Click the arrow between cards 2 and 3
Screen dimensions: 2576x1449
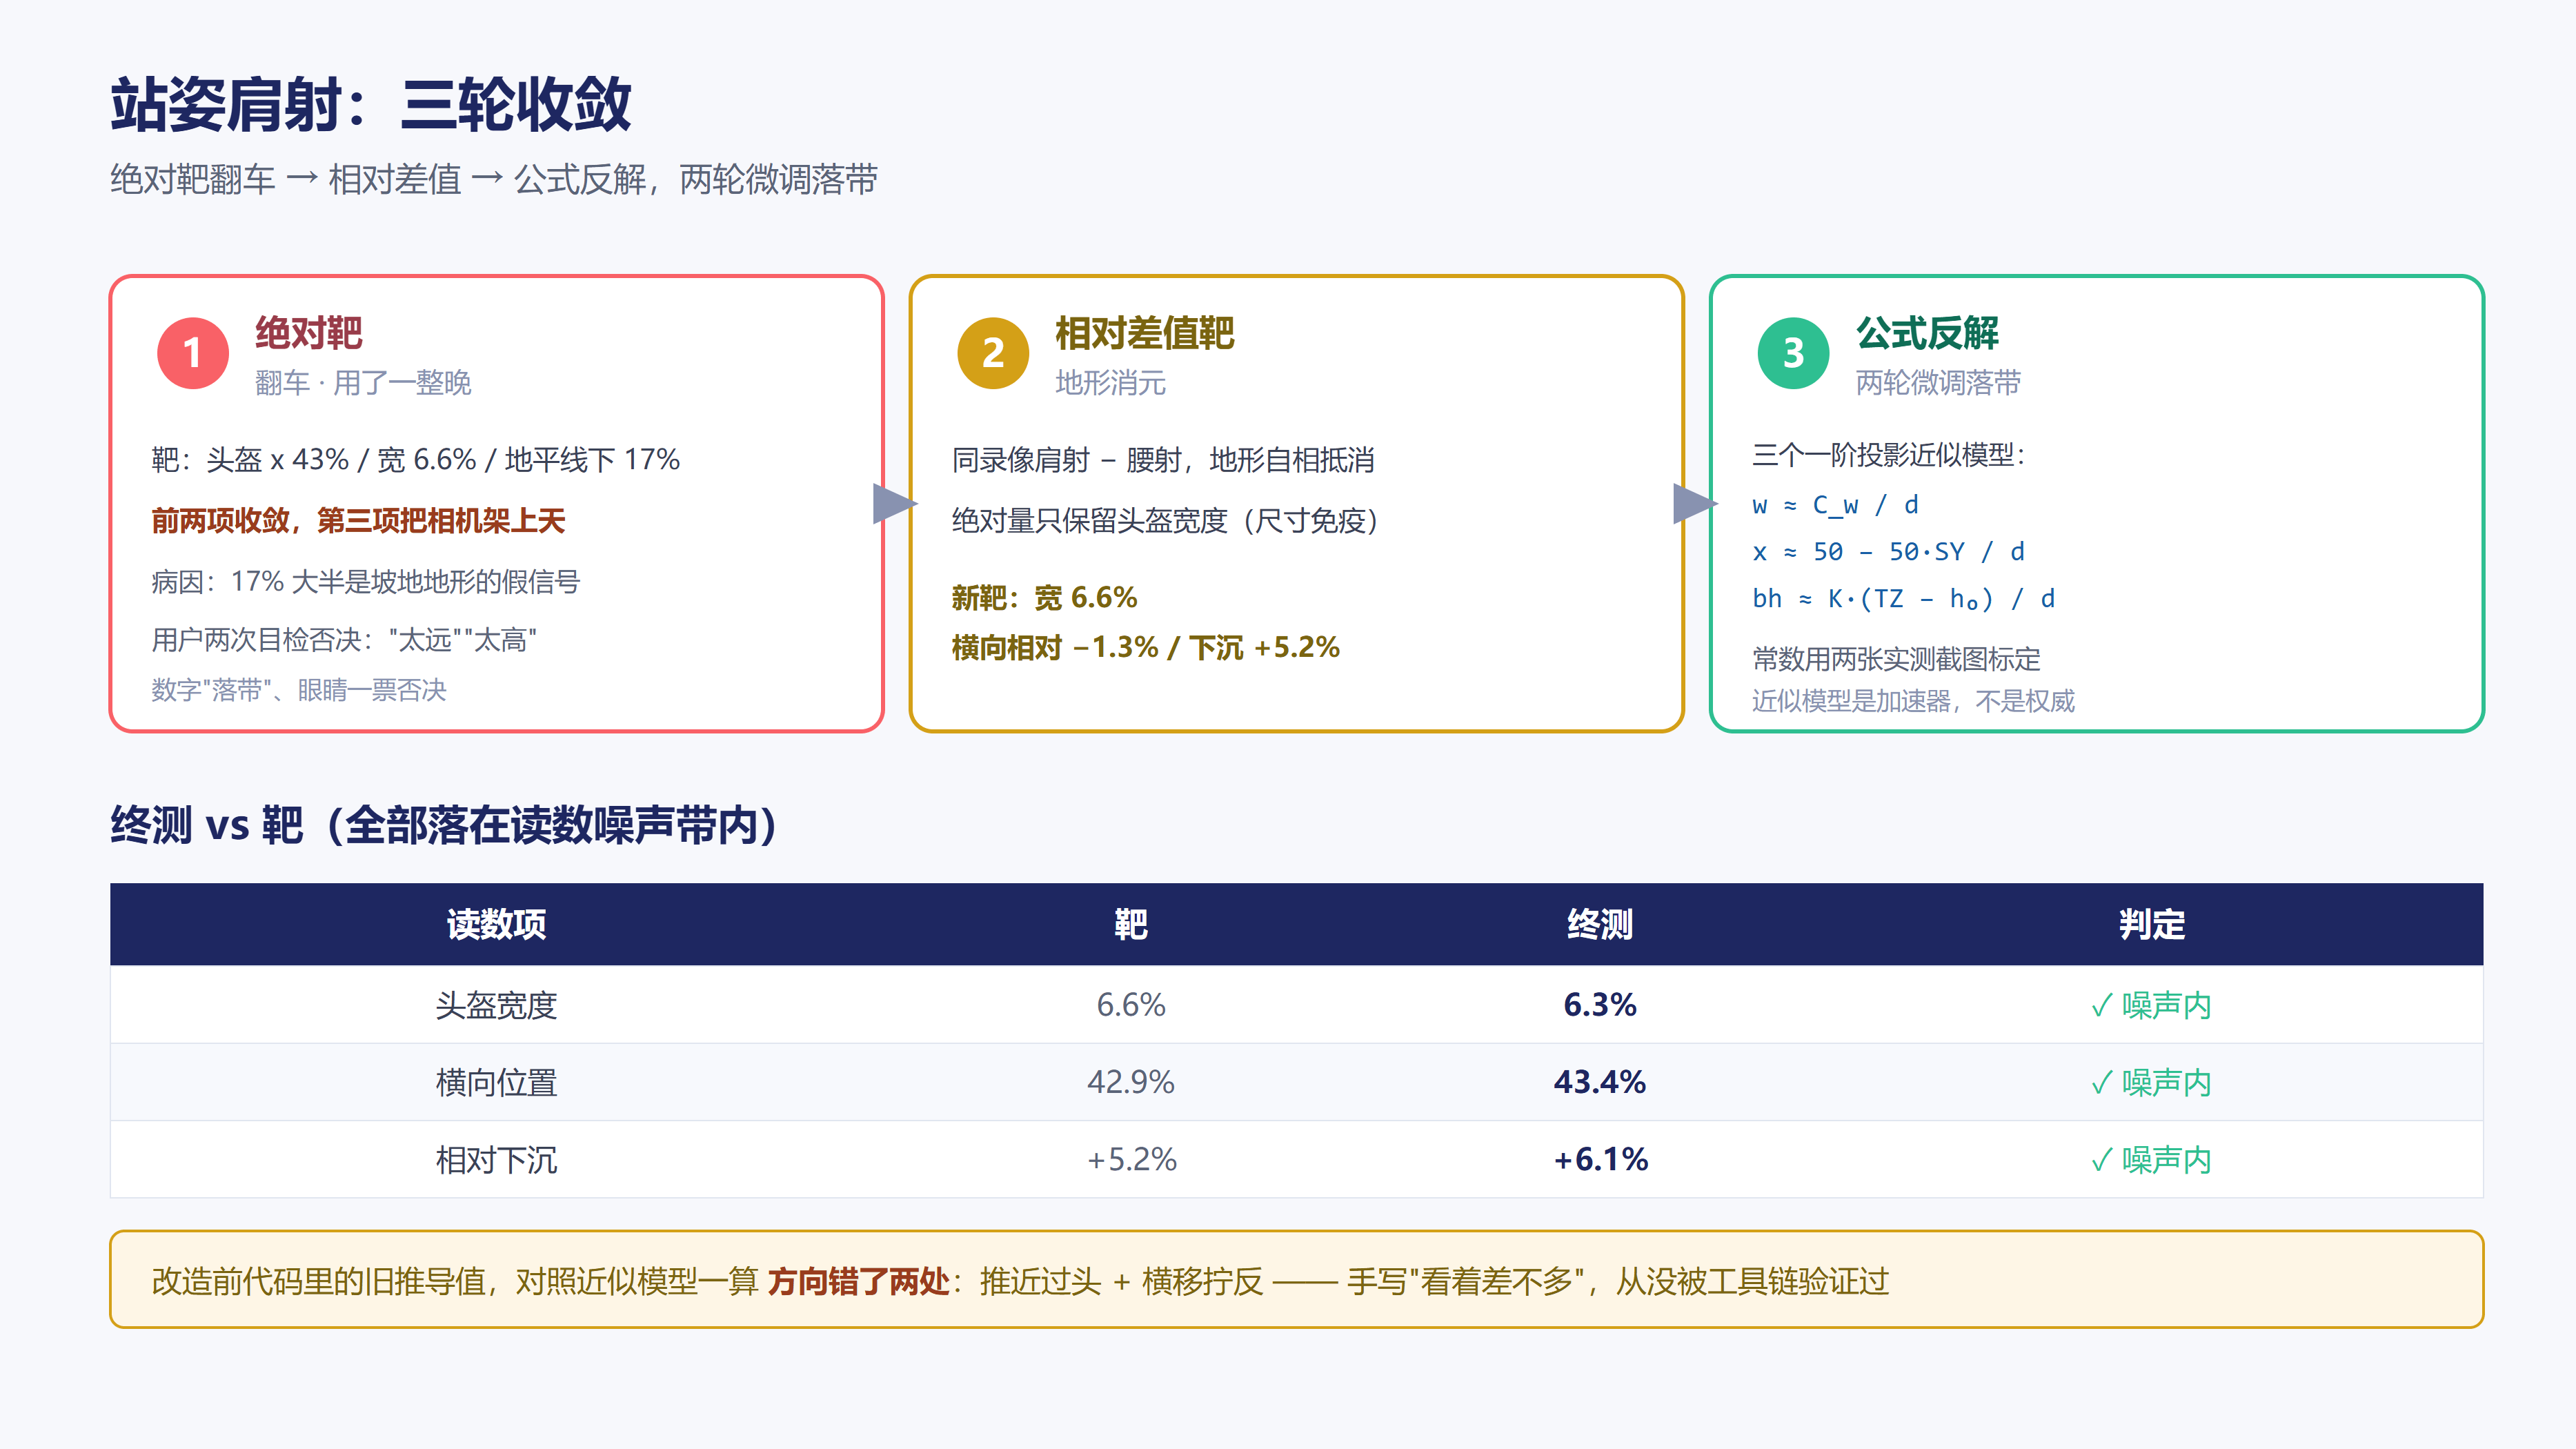(x=1695, y=503)
